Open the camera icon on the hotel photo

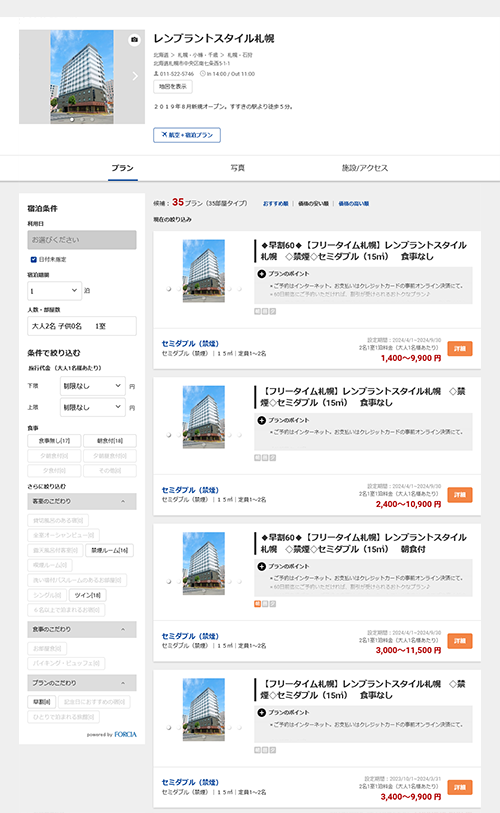[134, 39]
